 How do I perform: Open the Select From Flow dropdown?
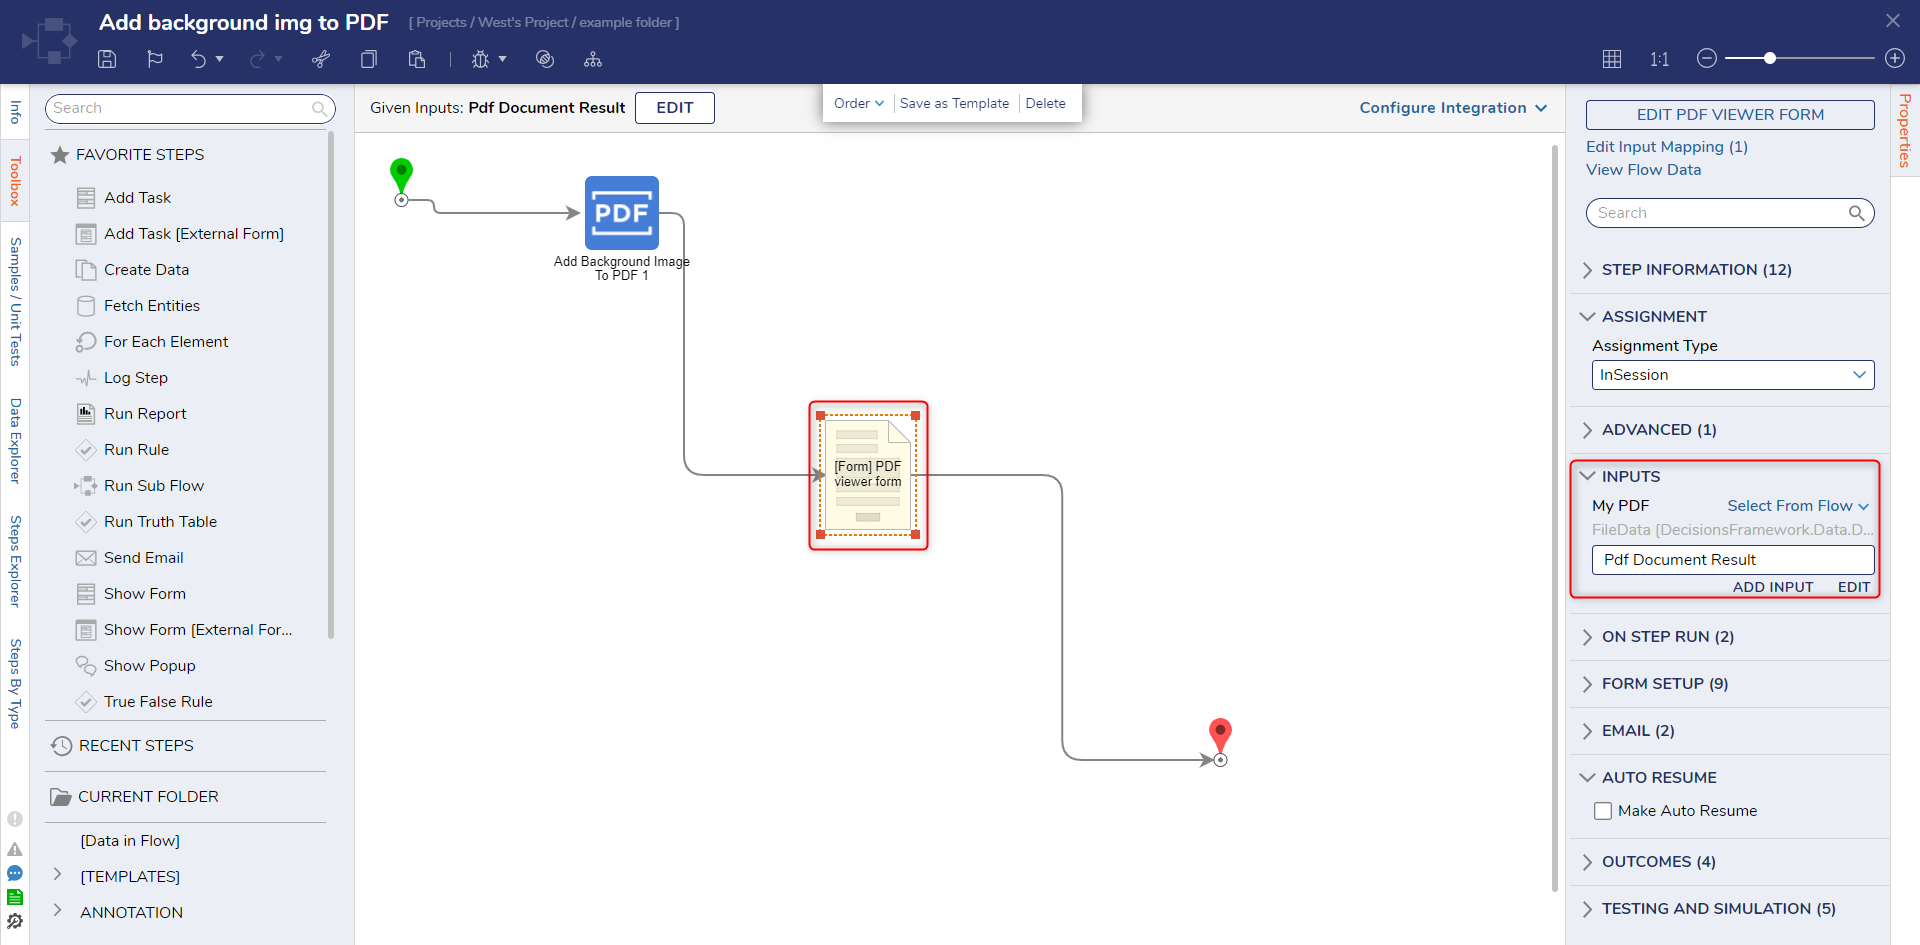tap(1798, 506)
